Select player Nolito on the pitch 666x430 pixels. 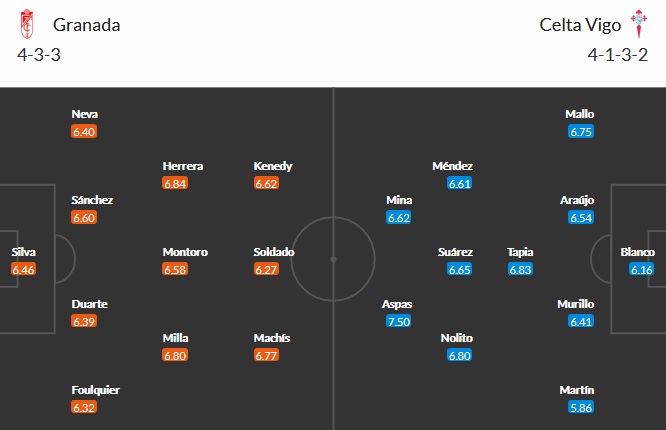pos(455,338)
